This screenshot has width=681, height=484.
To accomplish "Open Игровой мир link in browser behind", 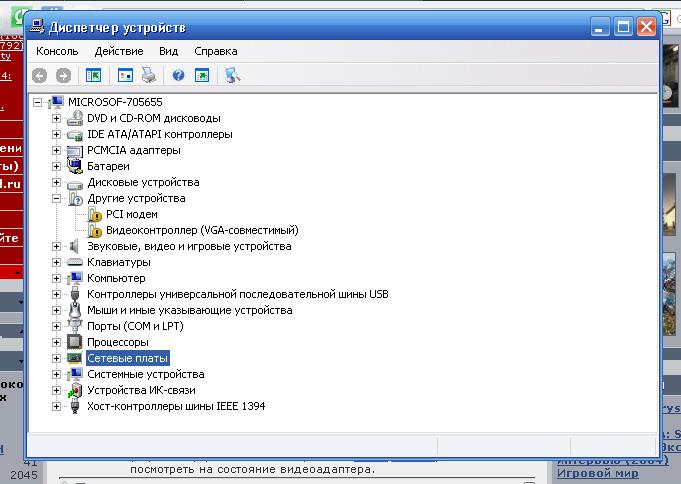I will click(x=598, y=473).
